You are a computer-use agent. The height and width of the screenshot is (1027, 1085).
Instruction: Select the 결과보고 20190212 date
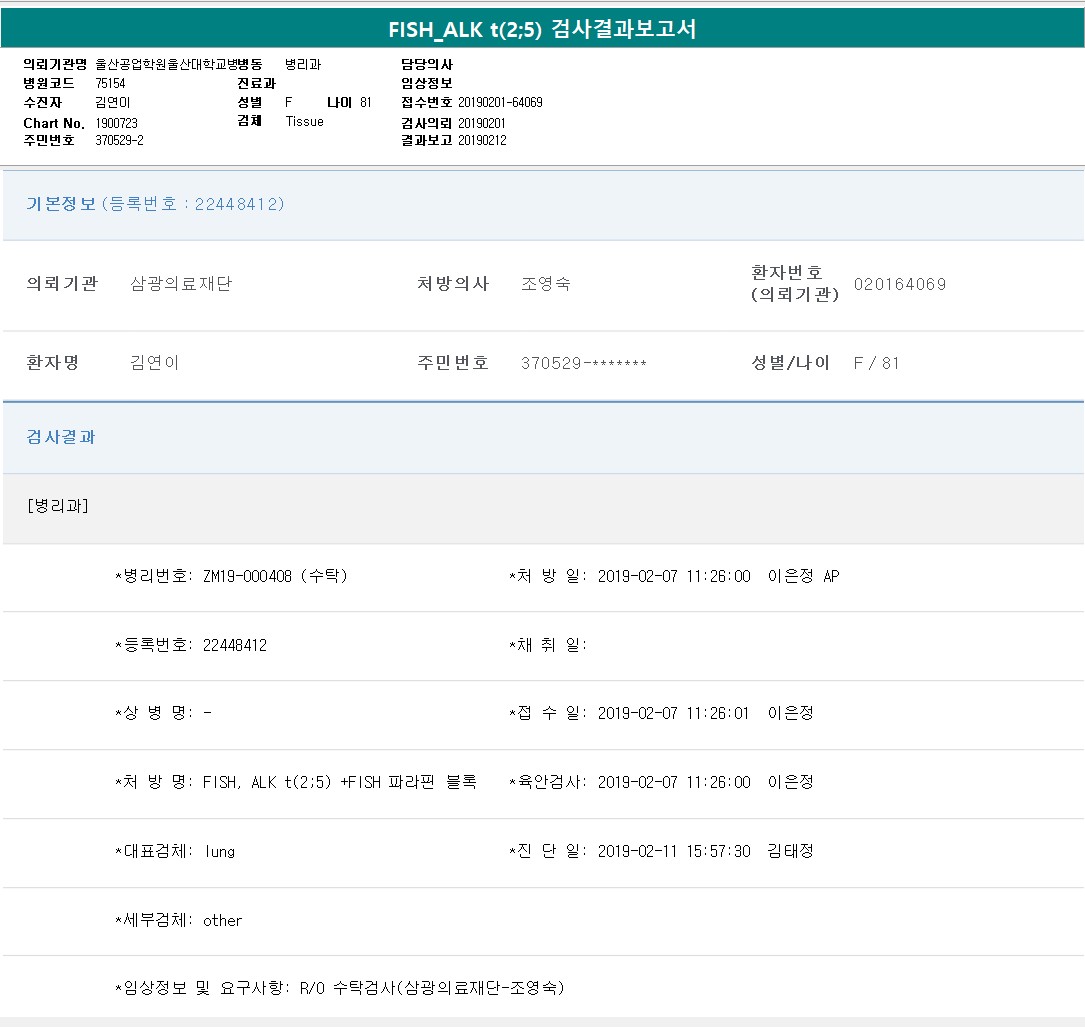point(482,140)
